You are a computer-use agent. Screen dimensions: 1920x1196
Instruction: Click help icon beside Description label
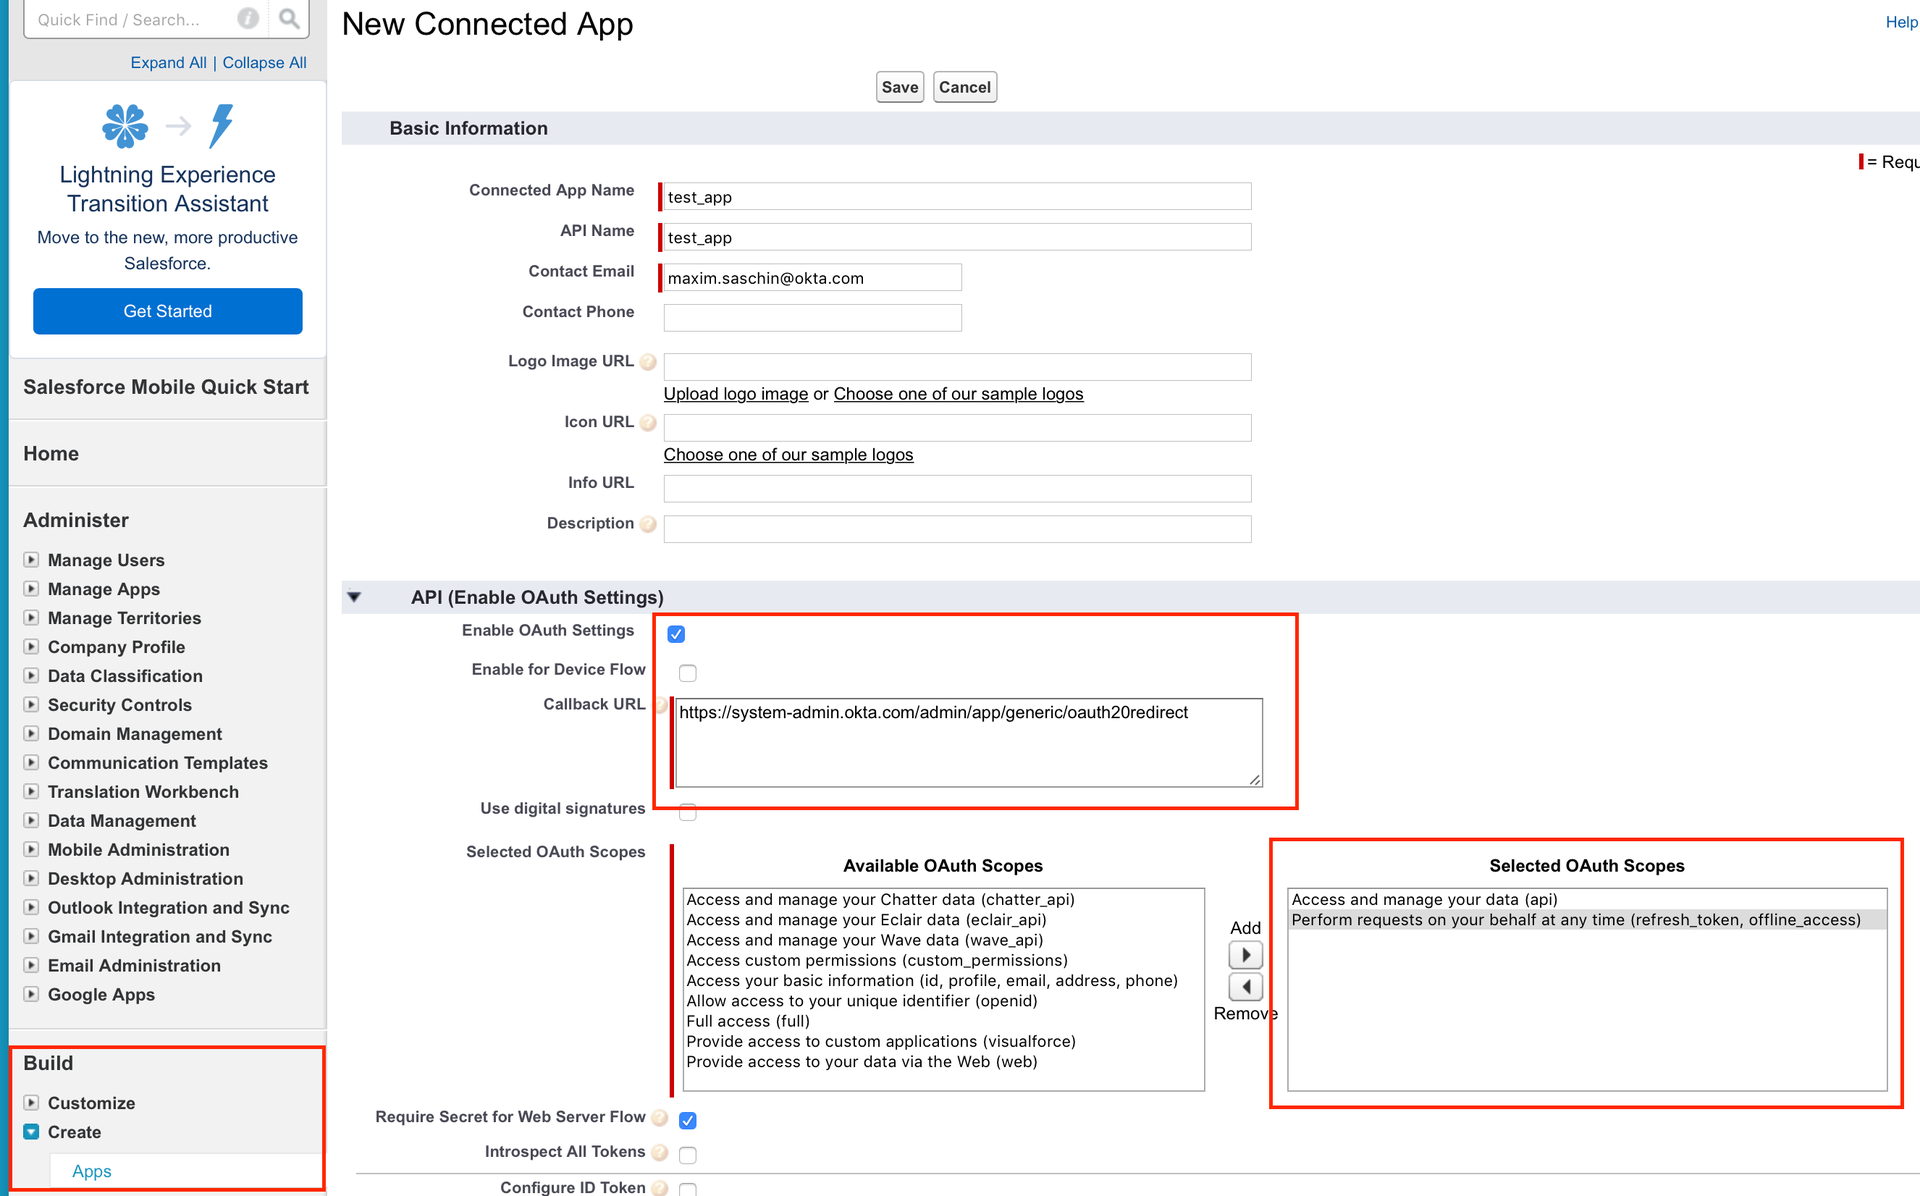click(x=648, y=524)
